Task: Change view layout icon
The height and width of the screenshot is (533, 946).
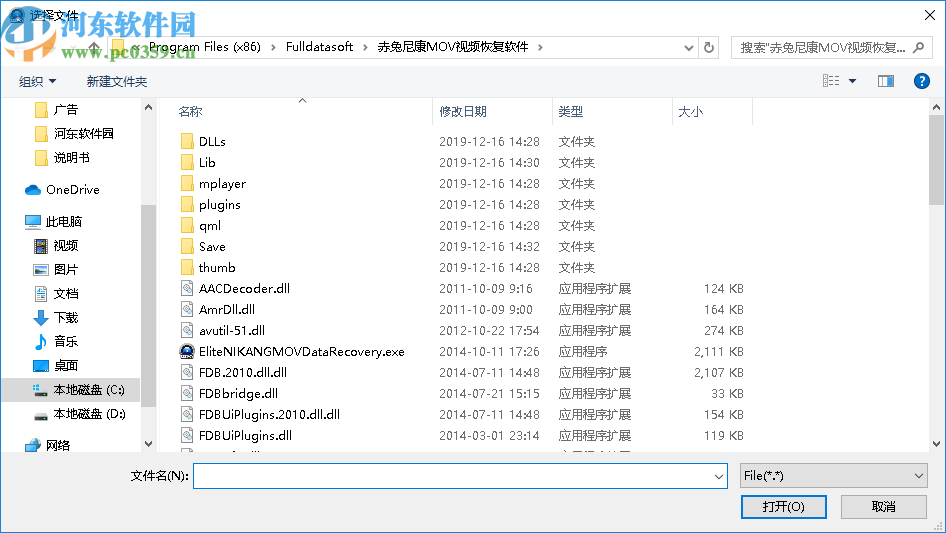Action: [x=831, y=81]
